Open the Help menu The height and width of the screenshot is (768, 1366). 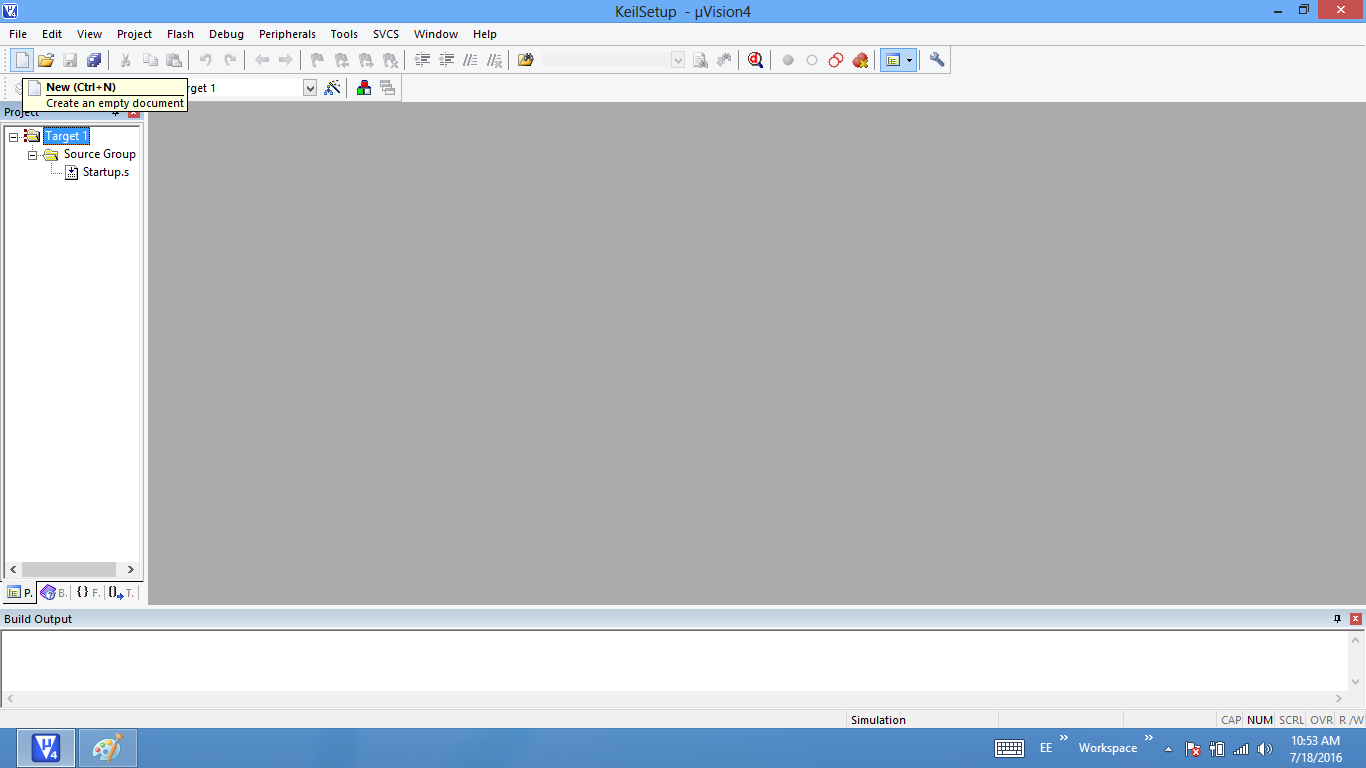tap(485, 34)
